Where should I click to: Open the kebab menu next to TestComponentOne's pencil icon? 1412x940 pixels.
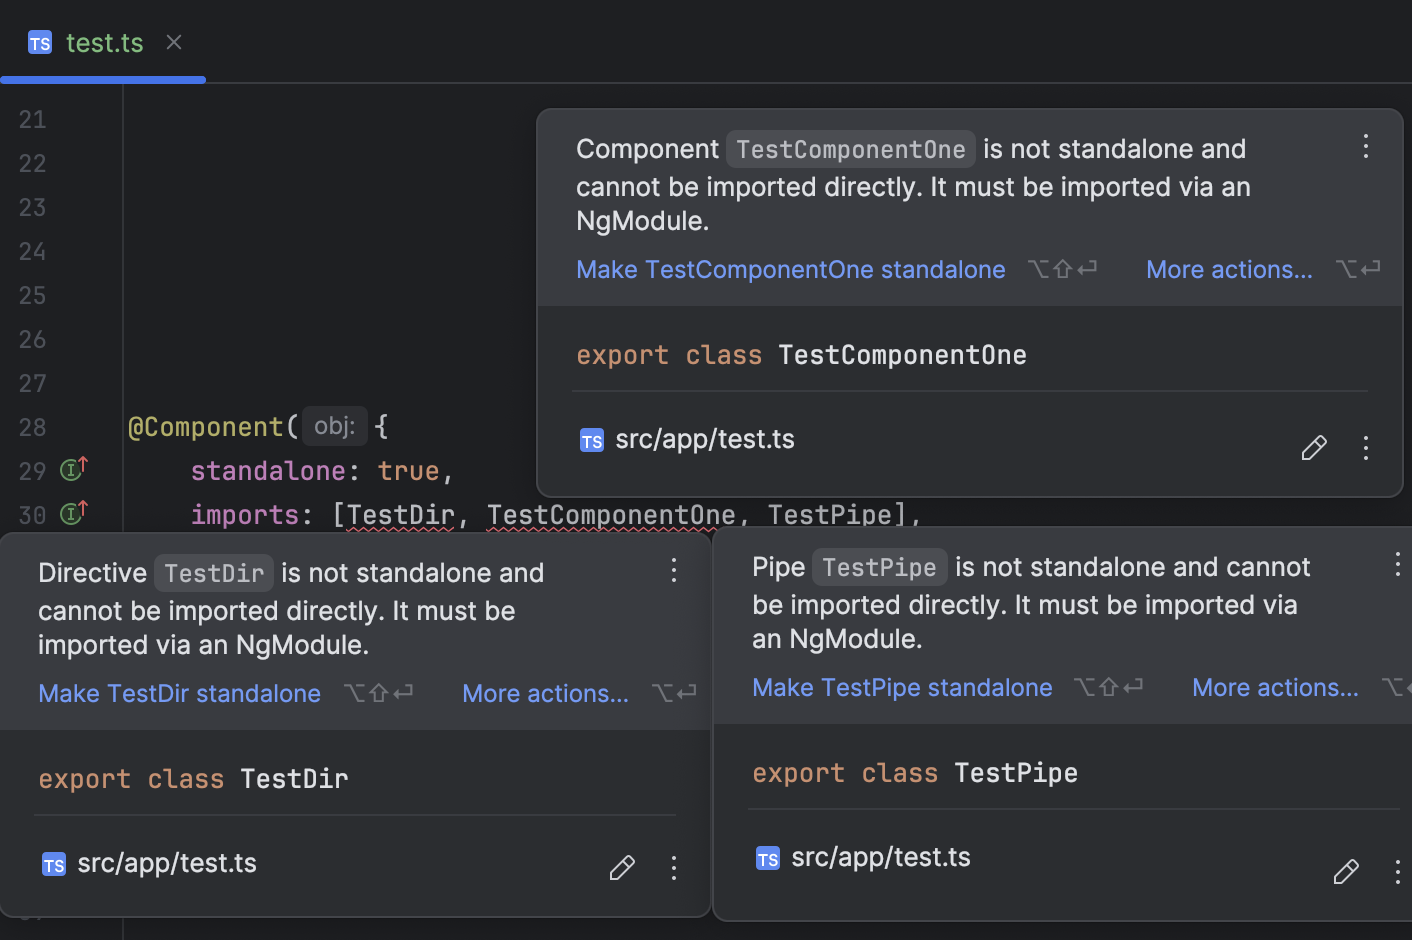click(1366, 448)
